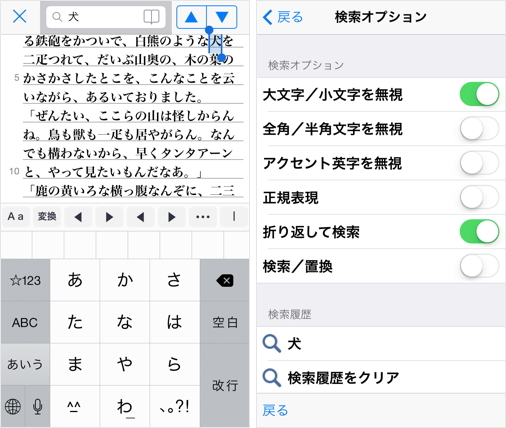
Task: Open more options with the ellipsis key
Action: tap(203, 217)
